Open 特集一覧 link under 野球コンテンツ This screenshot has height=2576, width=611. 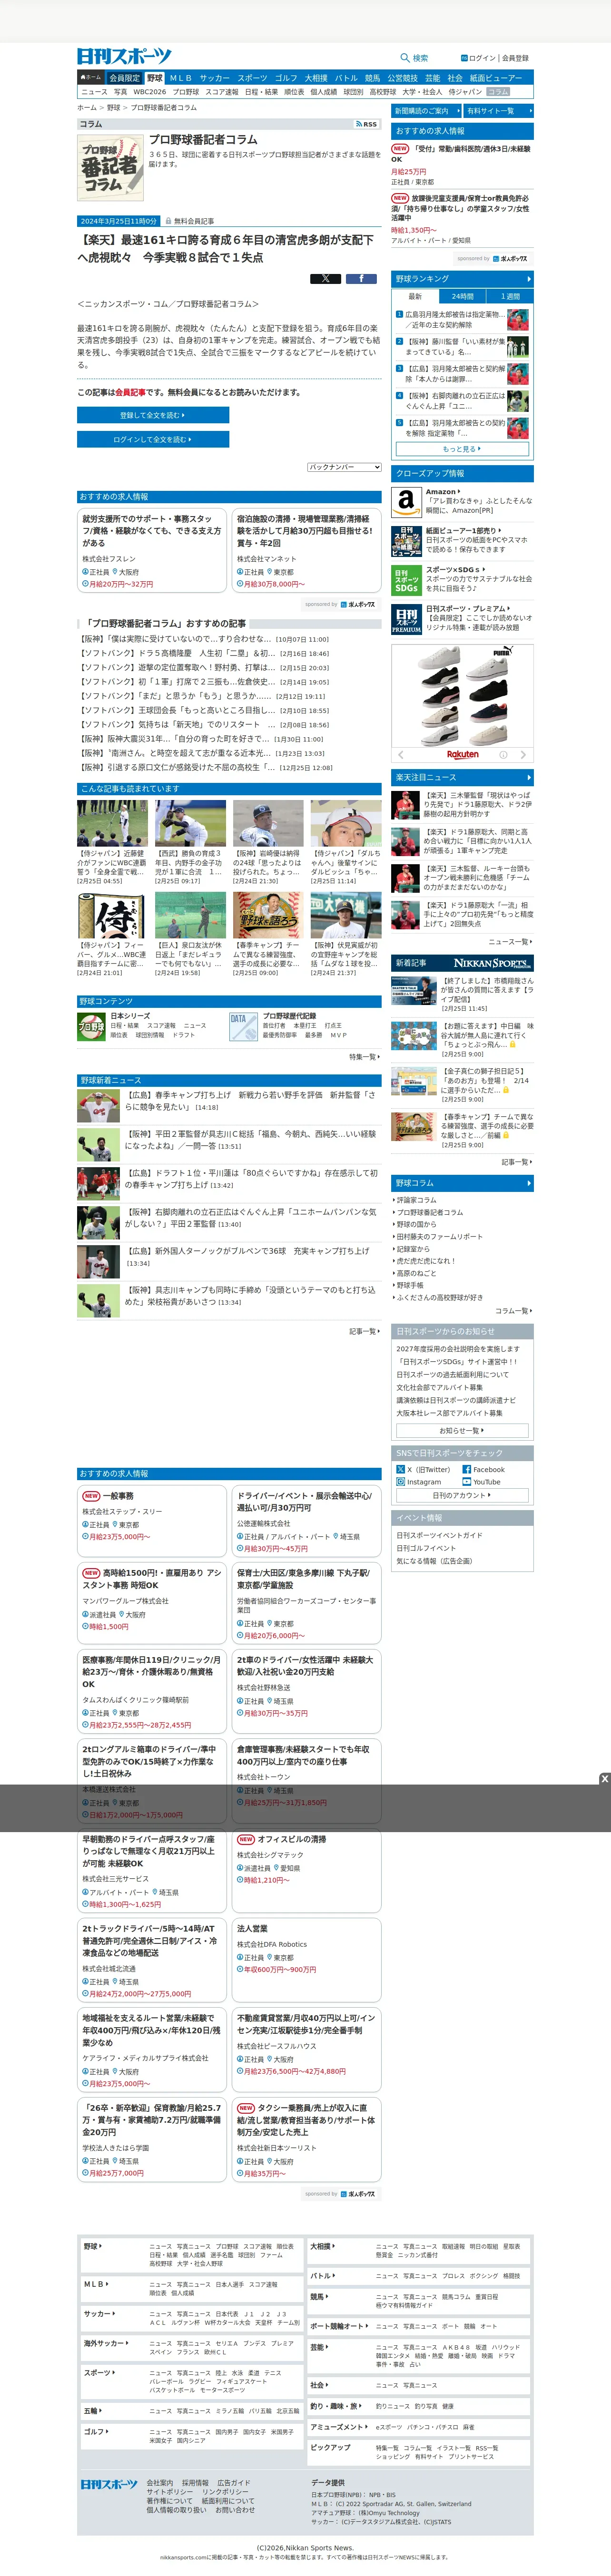coord(363,1057)
